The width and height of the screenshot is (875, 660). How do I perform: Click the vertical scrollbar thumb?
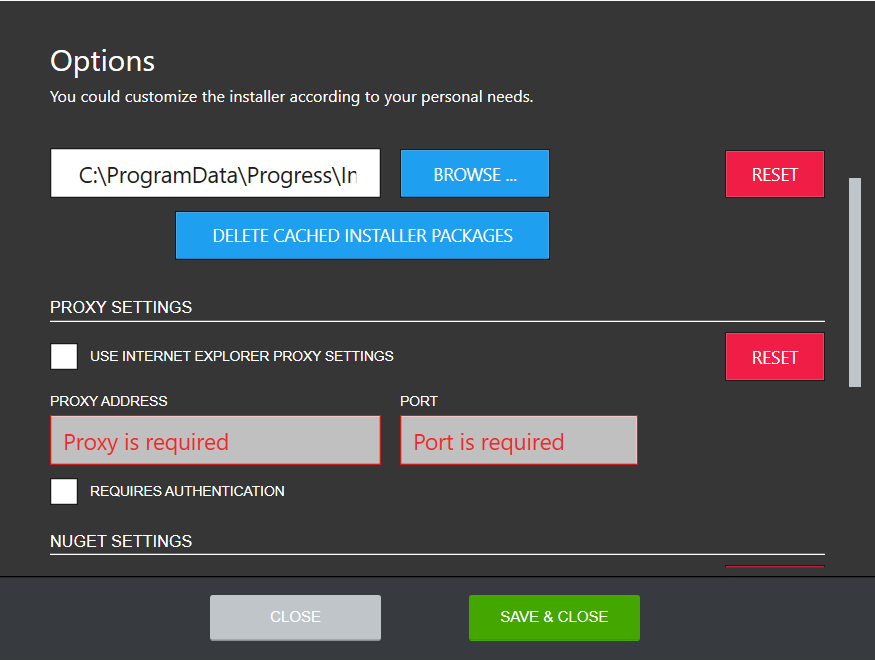click(855, 282)
